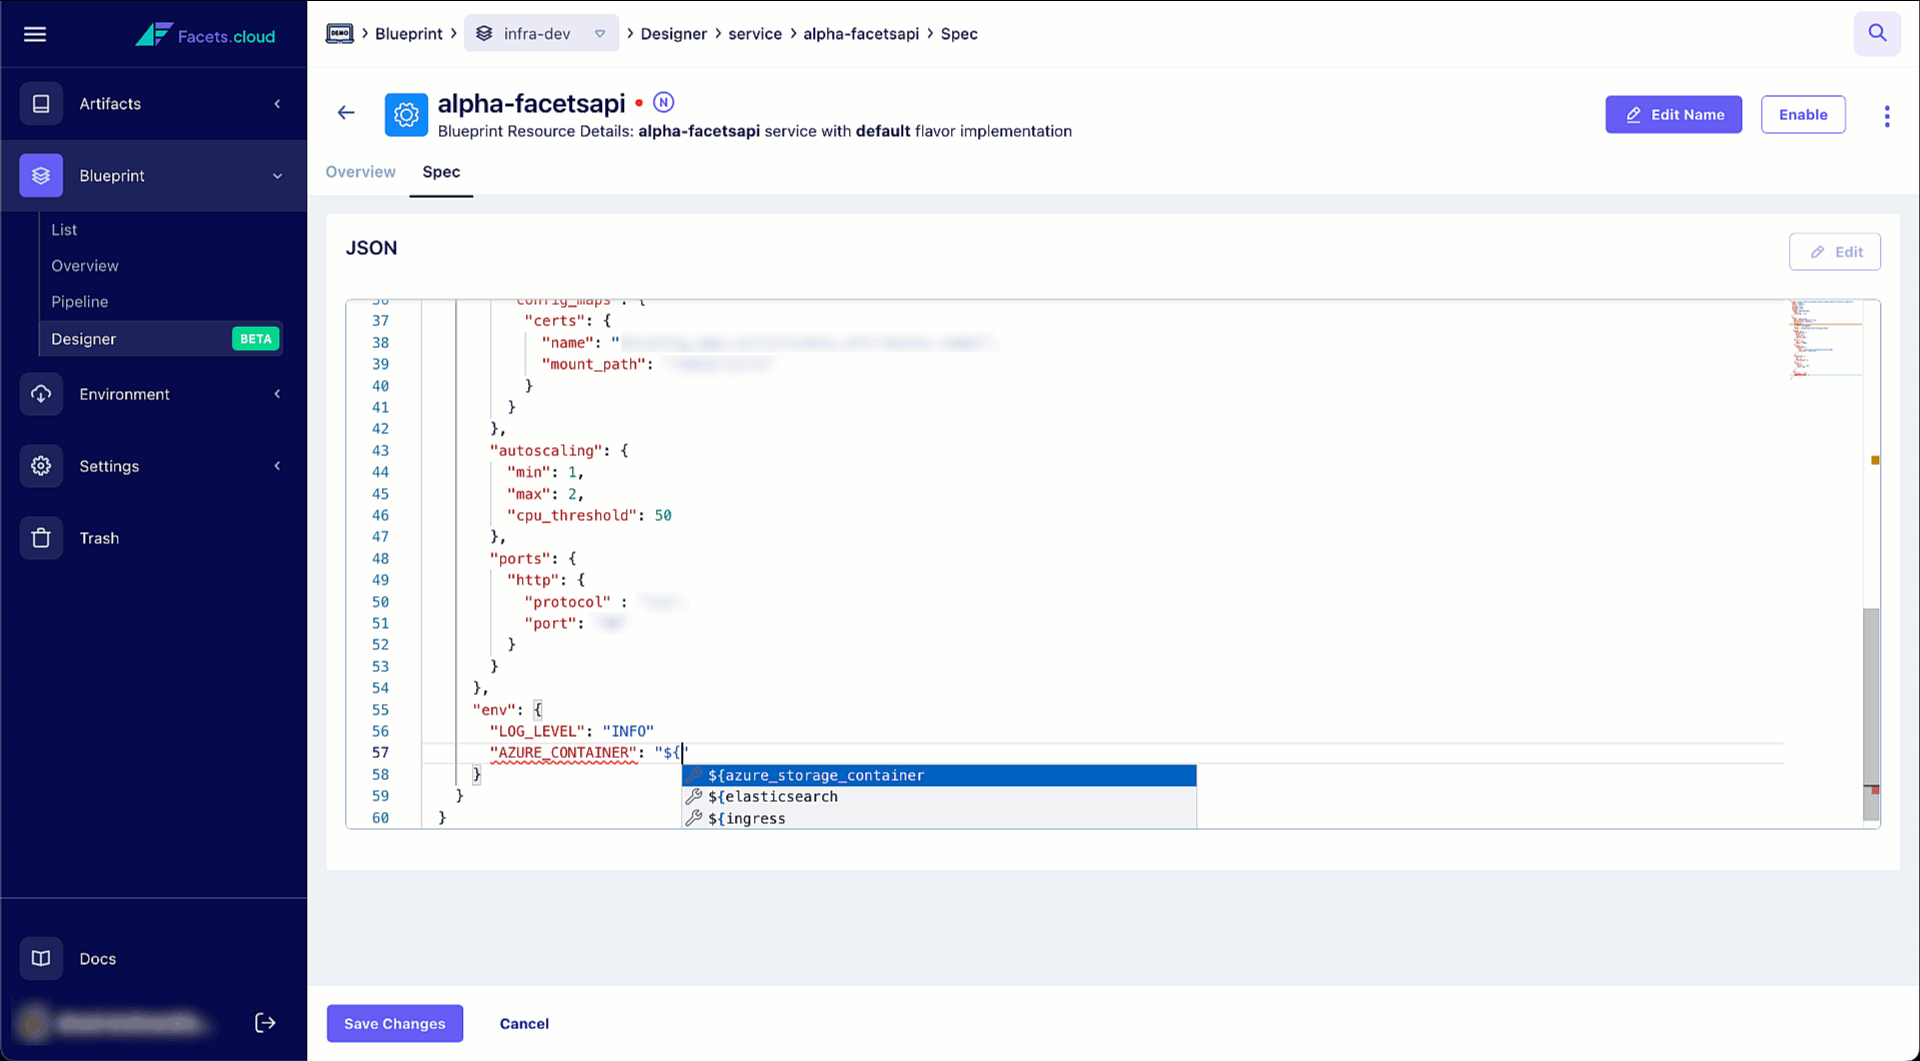
Task: Click the "cpu_threshold" key text
Action: pos(572,516)
